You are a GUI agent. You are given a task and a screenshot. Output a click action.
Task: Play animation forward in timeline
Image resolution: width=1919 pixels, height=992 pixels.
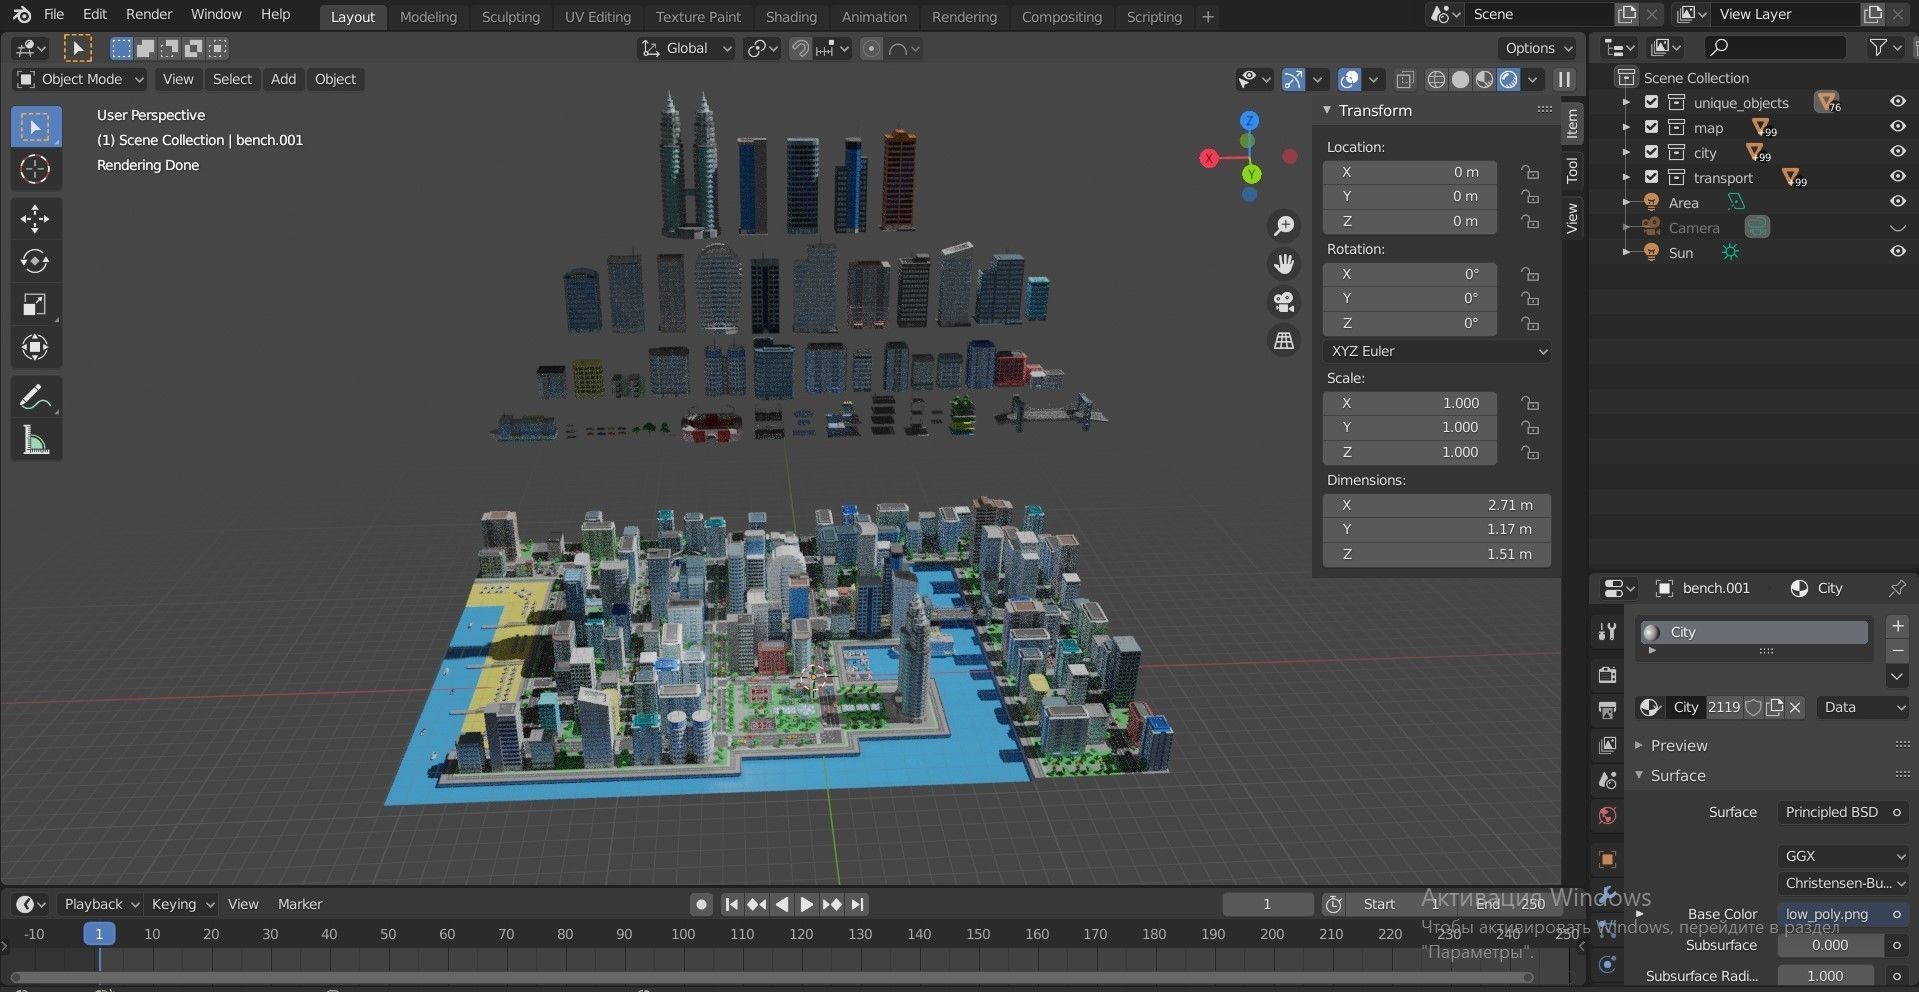point(806,904)
